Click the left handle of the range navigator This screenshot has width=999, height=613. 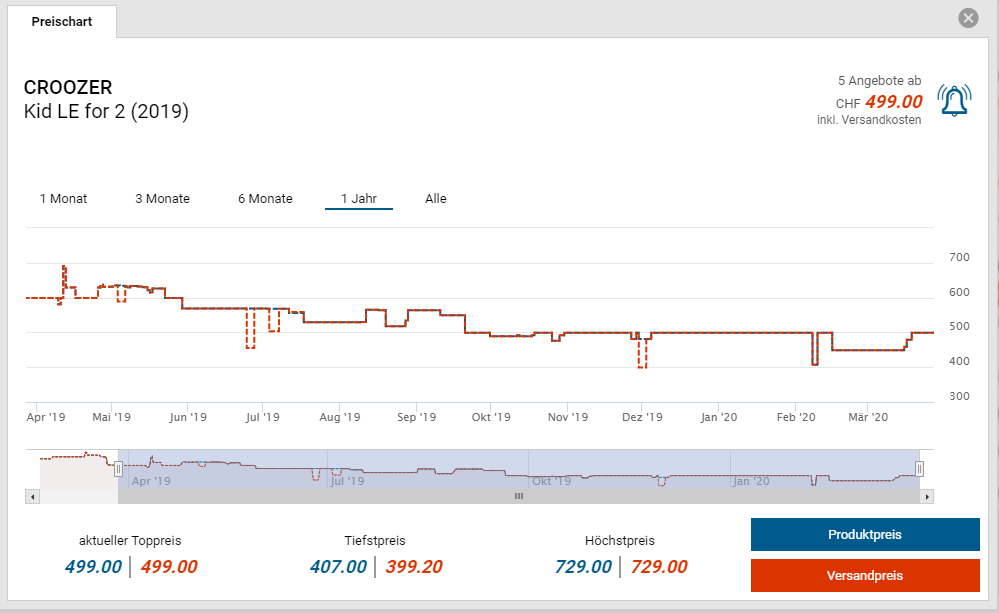[118, 468]
